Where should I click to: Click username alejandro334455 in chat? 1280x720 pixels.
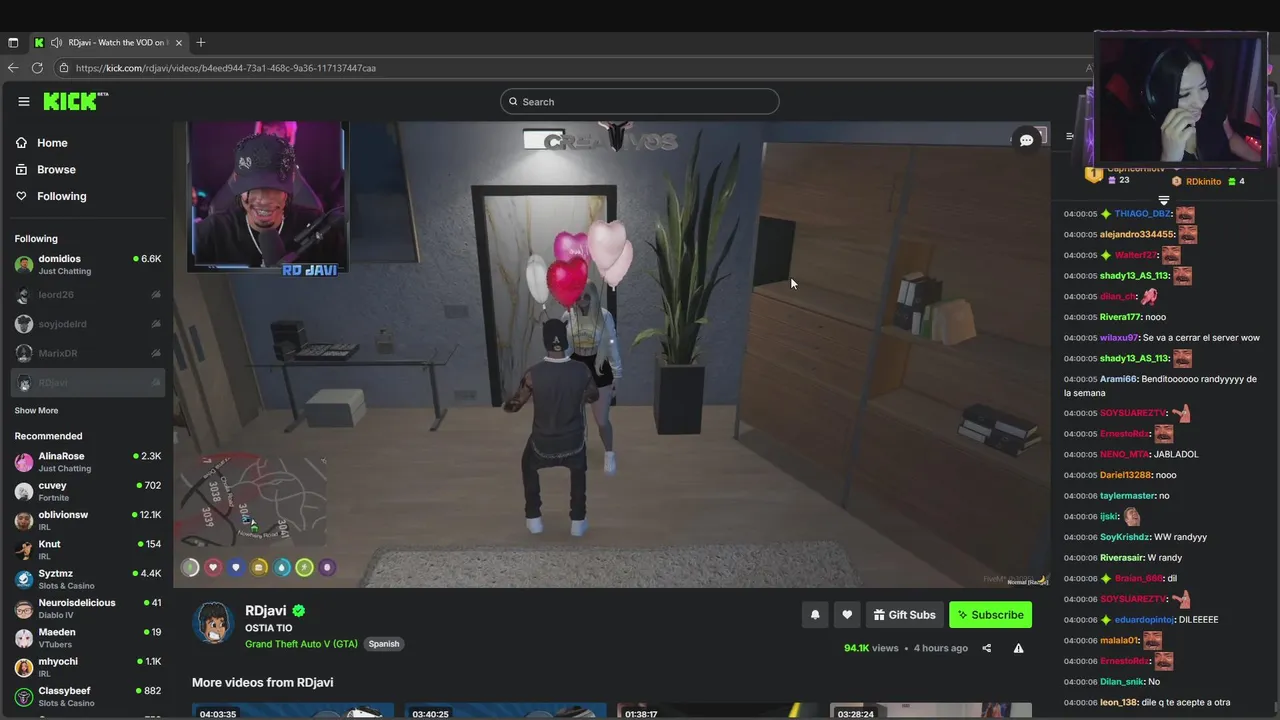click(1136, 235)
